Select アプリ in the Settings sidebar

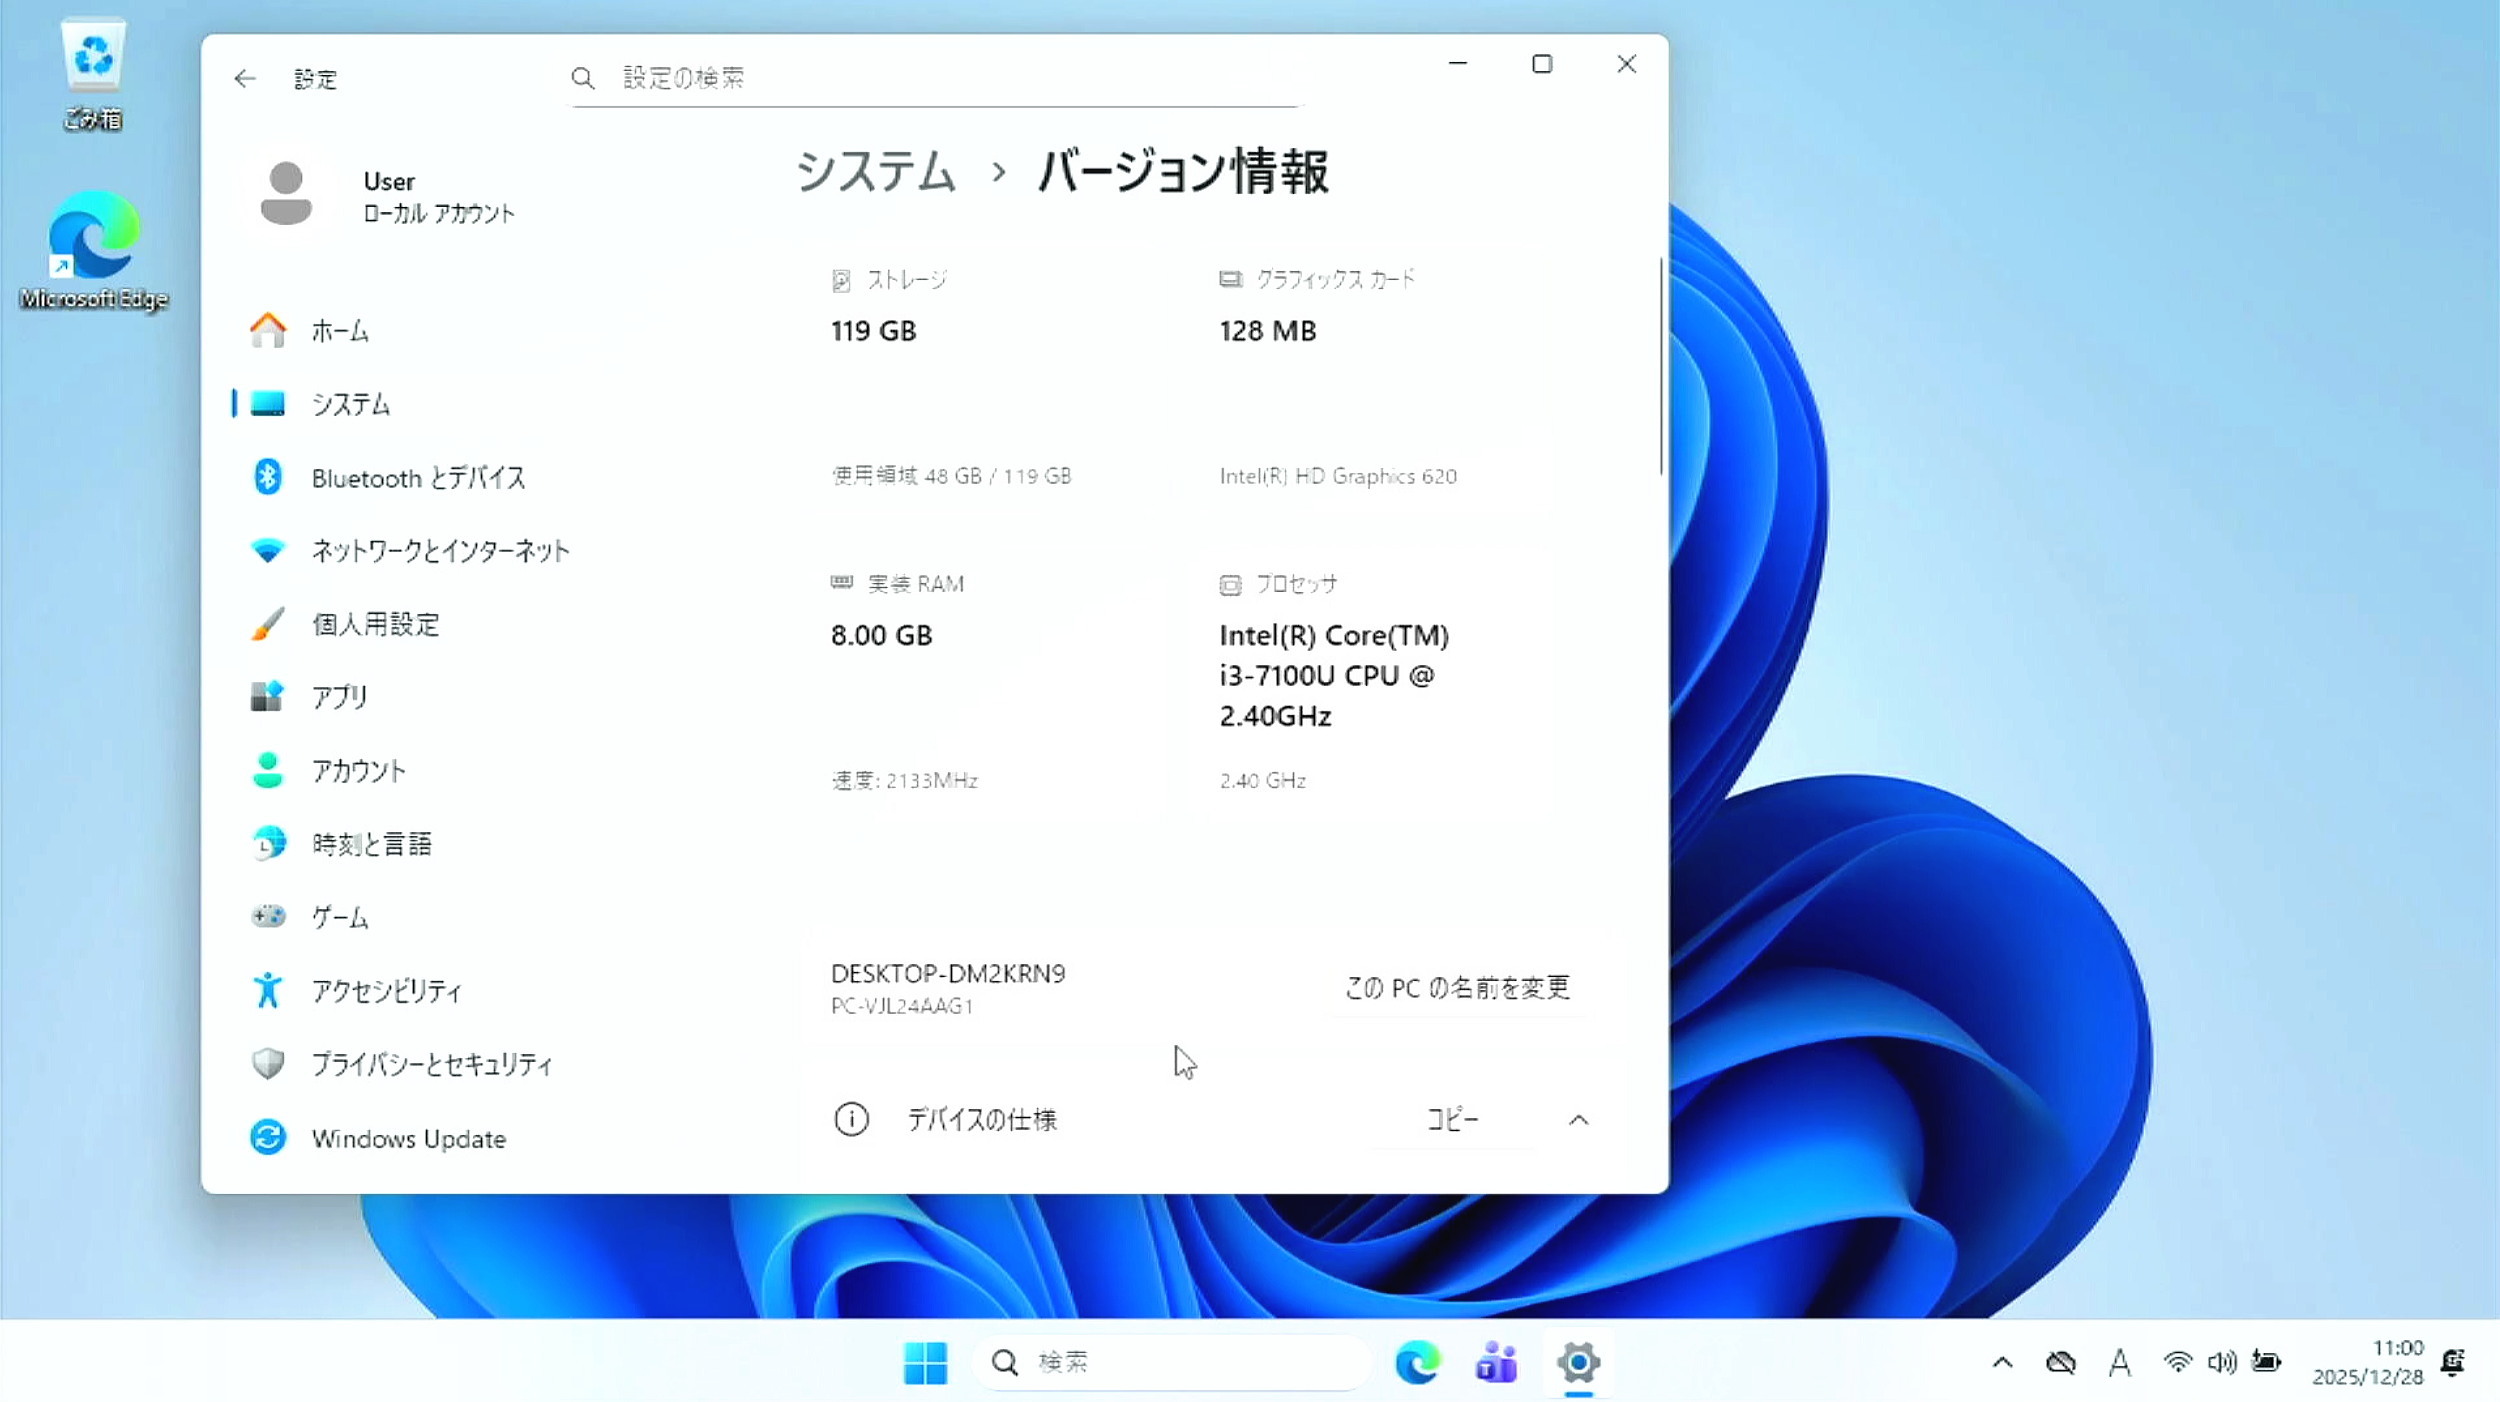[x=340, y=697]
